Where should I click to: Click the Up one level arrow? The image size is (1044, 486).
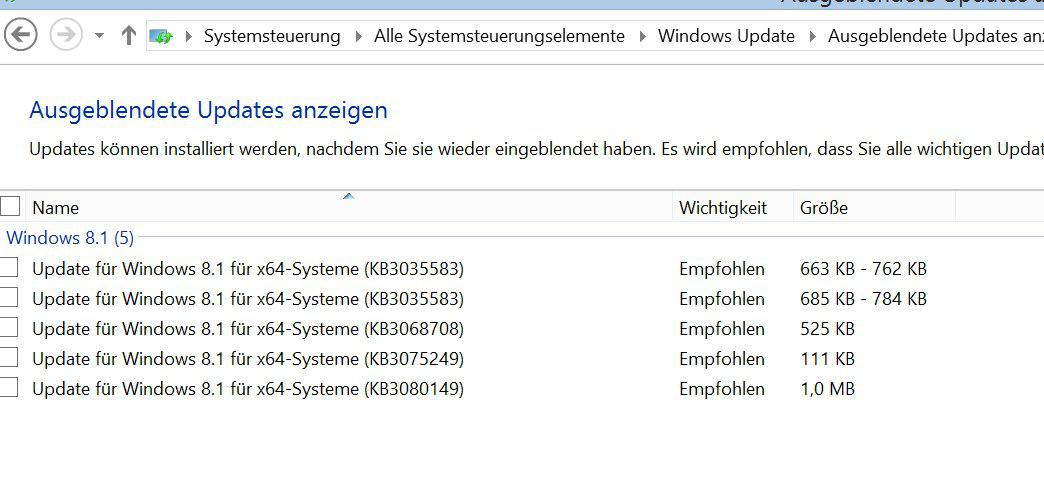click(128, 36)
